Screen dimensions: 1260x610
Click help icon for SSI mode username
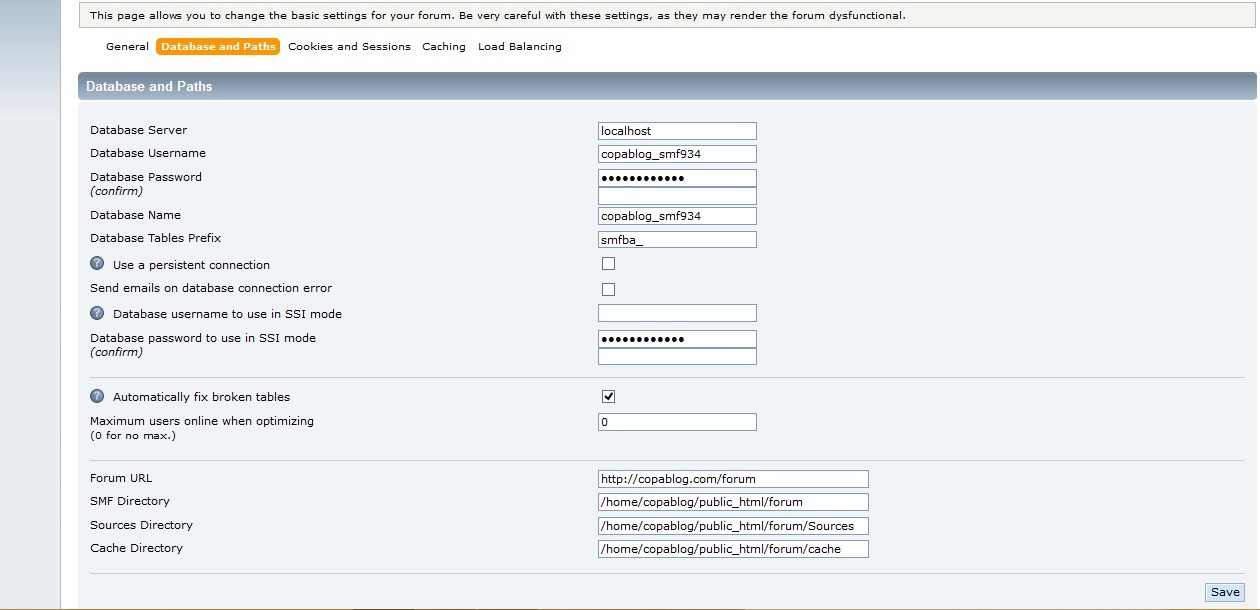[x=97, y=314]
